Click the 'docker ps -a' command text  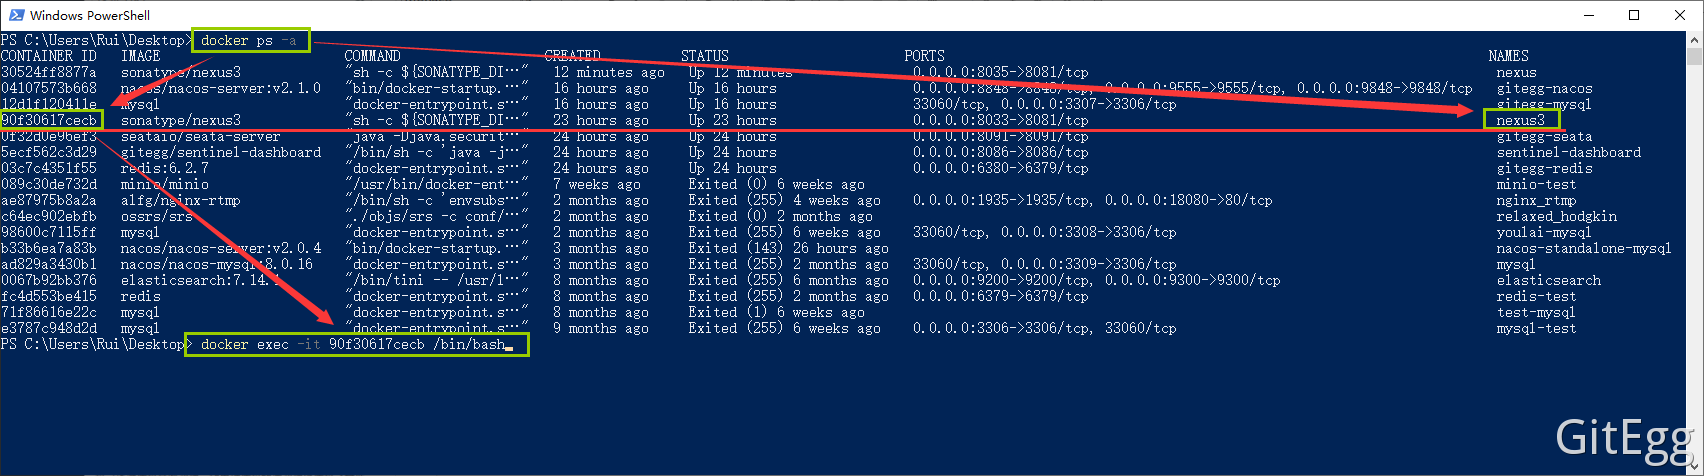click(249, 41)
